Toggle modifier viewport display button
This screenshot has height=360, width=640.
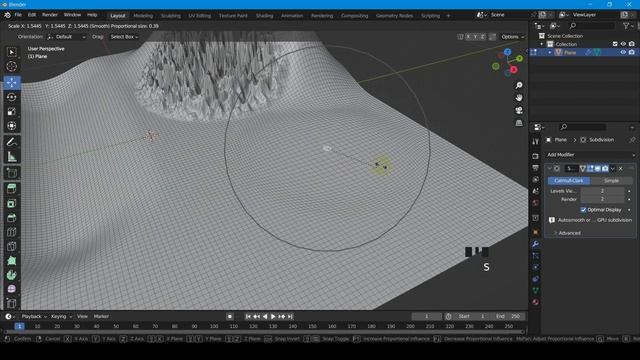click(x=598, y=169)
